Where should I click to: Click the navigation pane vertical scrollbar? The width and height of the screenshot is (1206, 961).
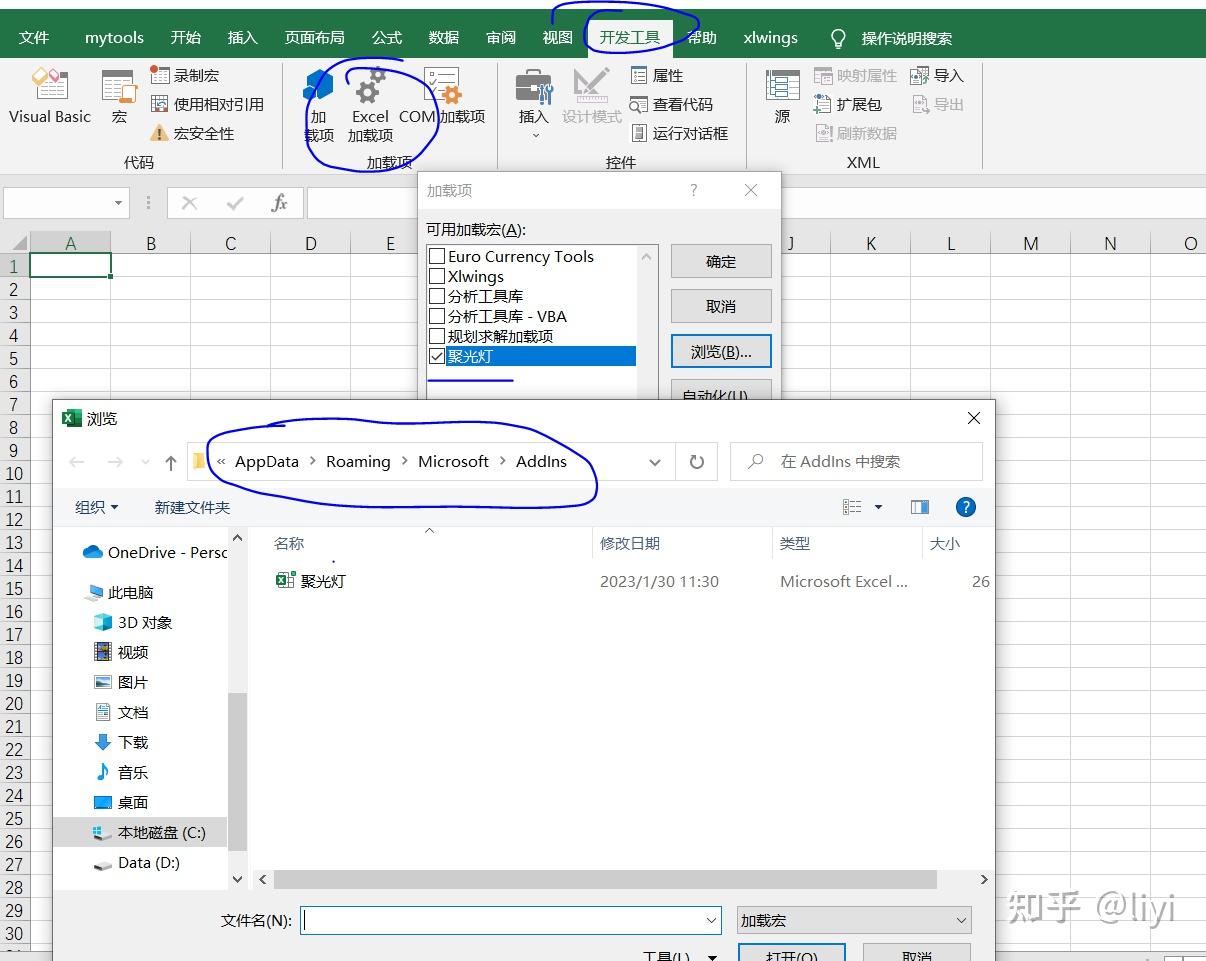237,772
